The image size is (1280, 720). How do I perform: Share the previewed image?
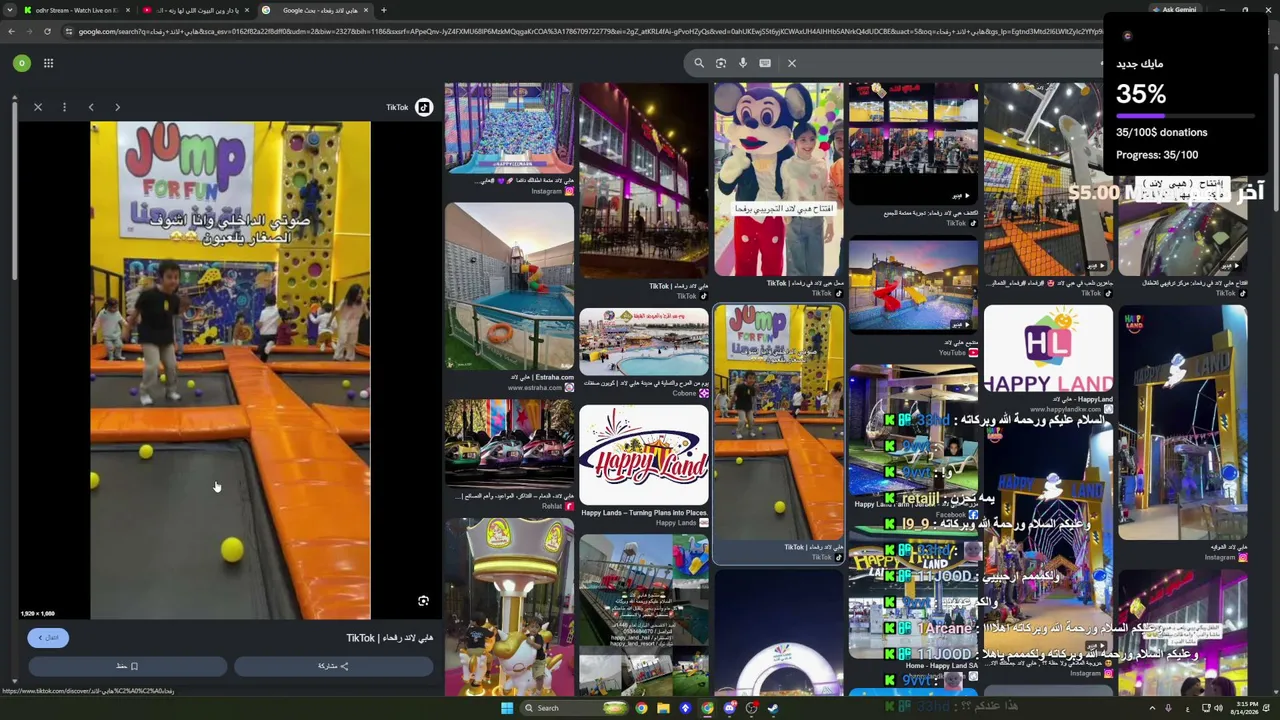tap(333, 666)
